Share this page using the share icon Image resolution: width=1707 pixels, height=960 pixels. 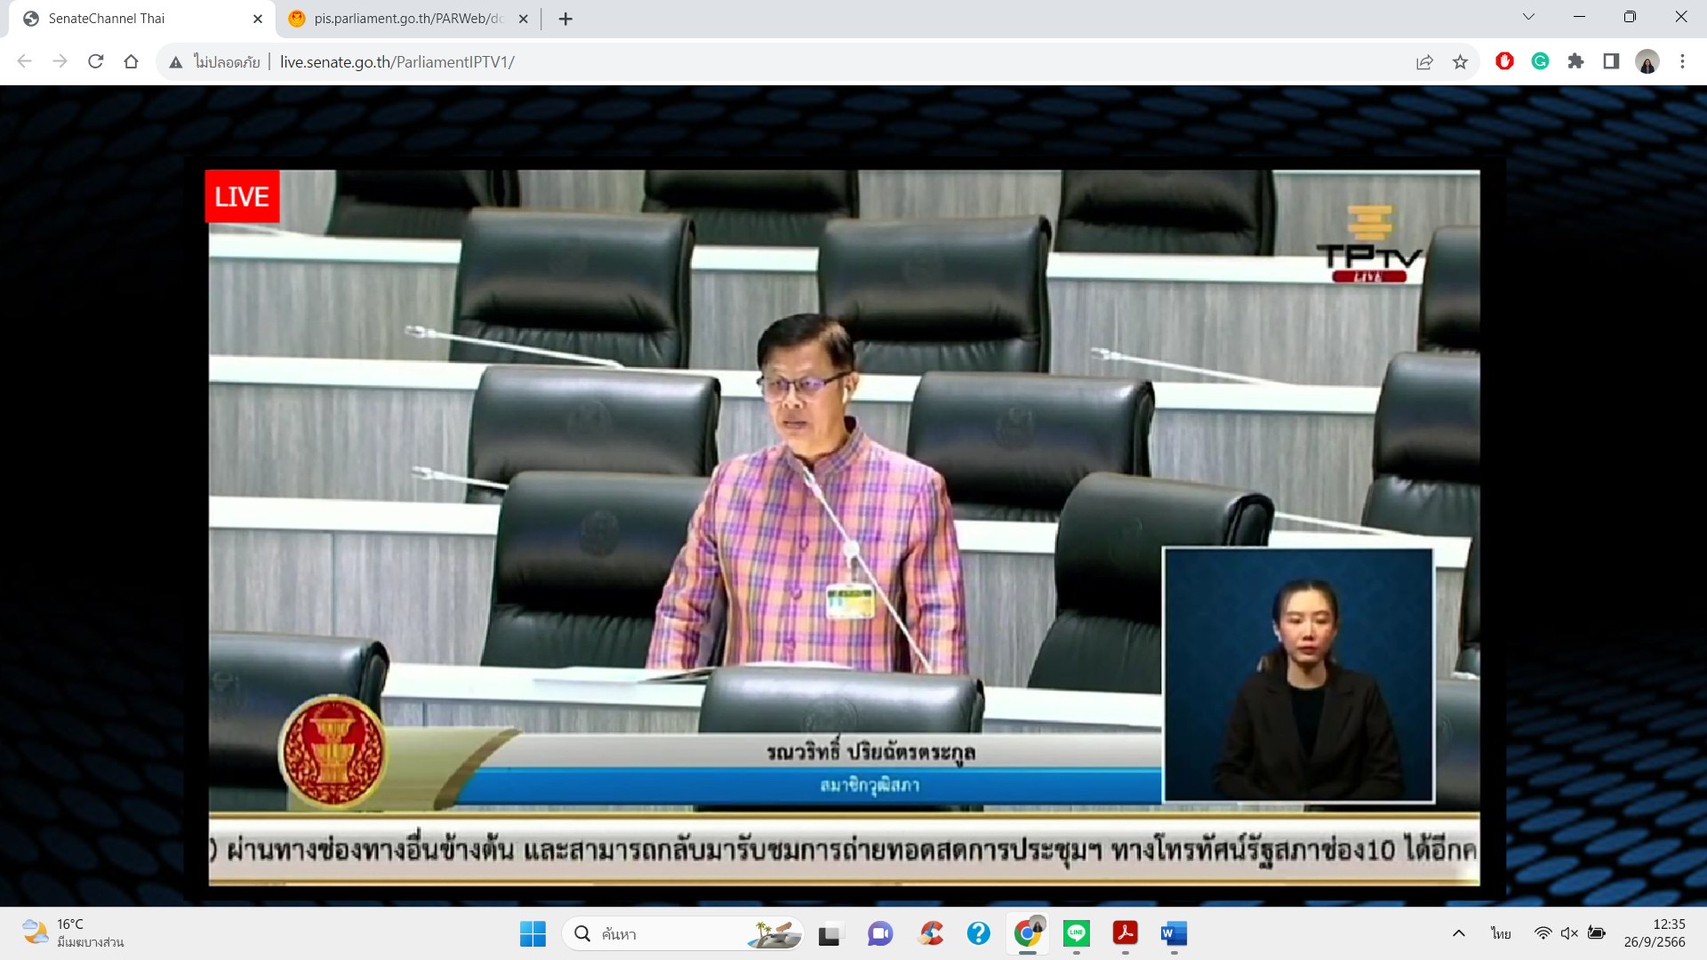coord(1424,62)
